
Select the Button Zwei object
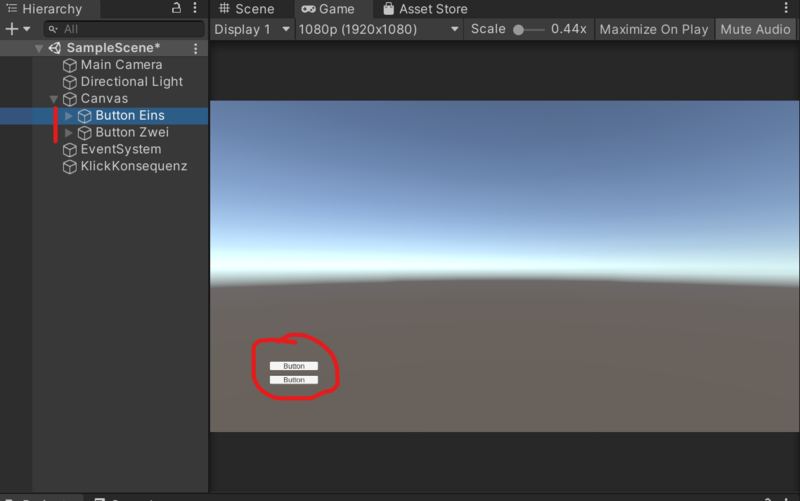click(132, 132)
